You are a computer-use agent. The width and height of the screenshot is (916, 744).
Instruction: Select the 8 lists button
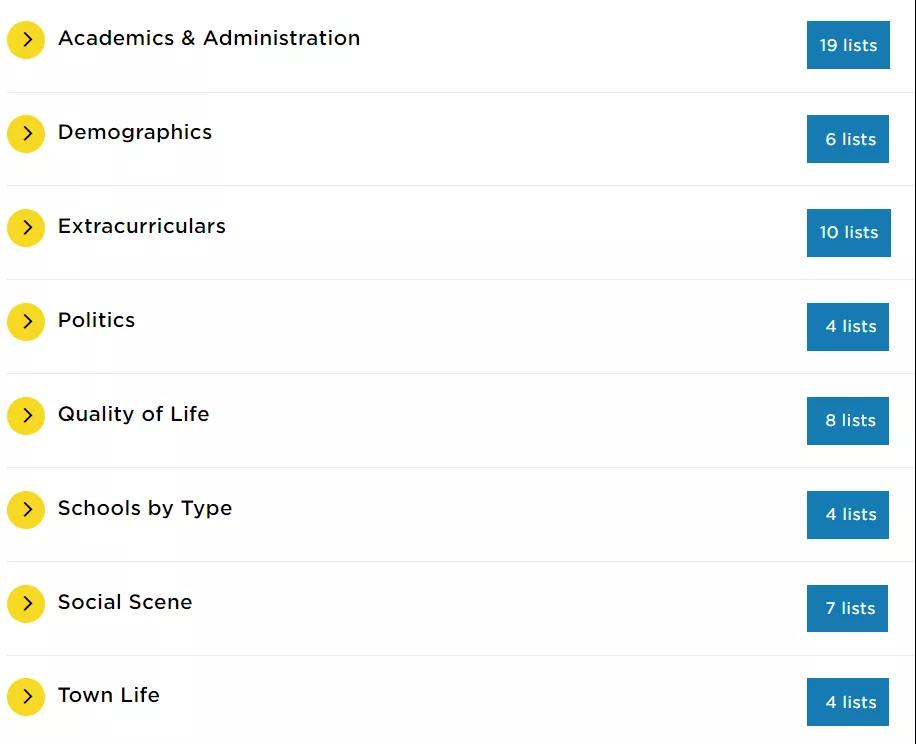tap(848, 420)
